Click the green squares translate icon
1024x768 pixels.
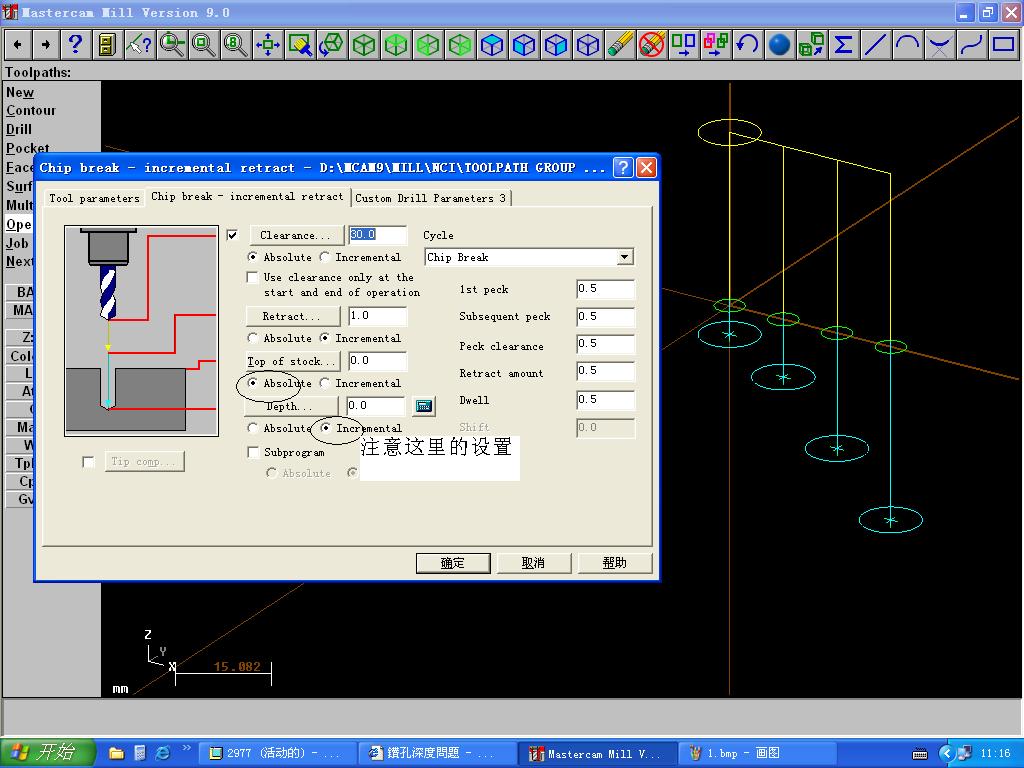pos(683,44)
